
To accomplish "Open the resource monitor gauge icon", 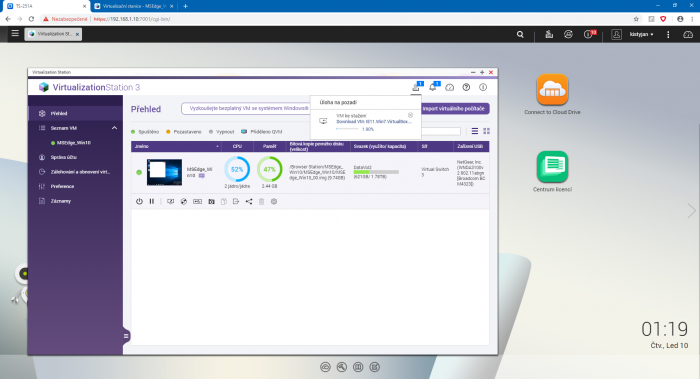I will point(450,87).
